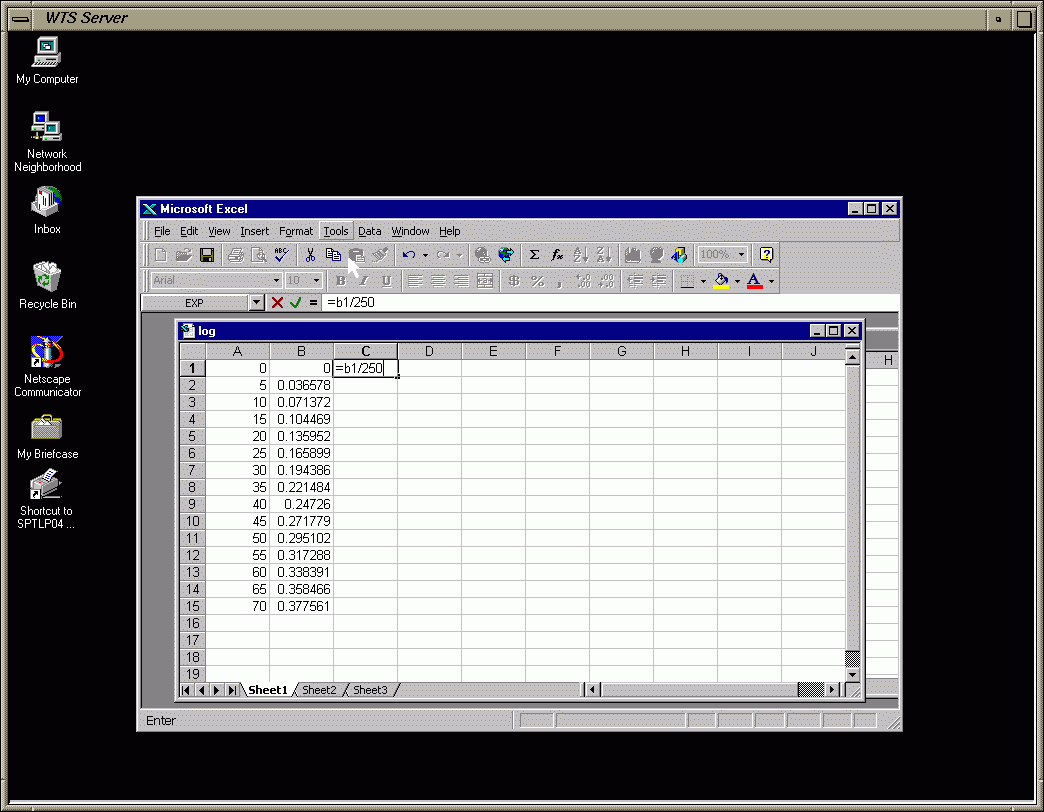Click the Fill Color paint bucket swatch

tap(722, 281)
